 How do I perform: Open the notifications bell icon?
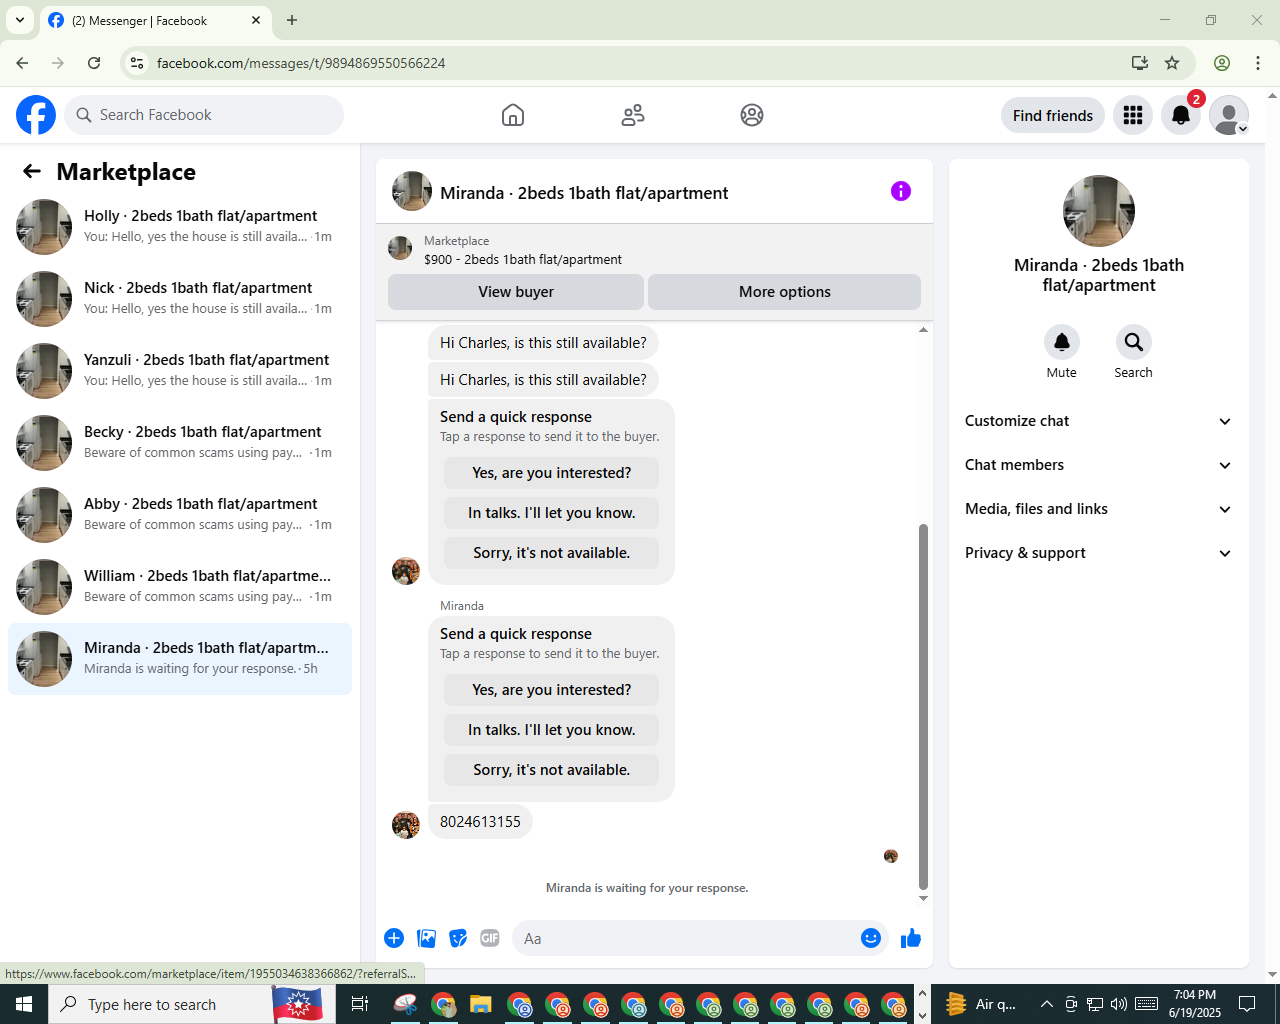click(x=1181, y=115)
